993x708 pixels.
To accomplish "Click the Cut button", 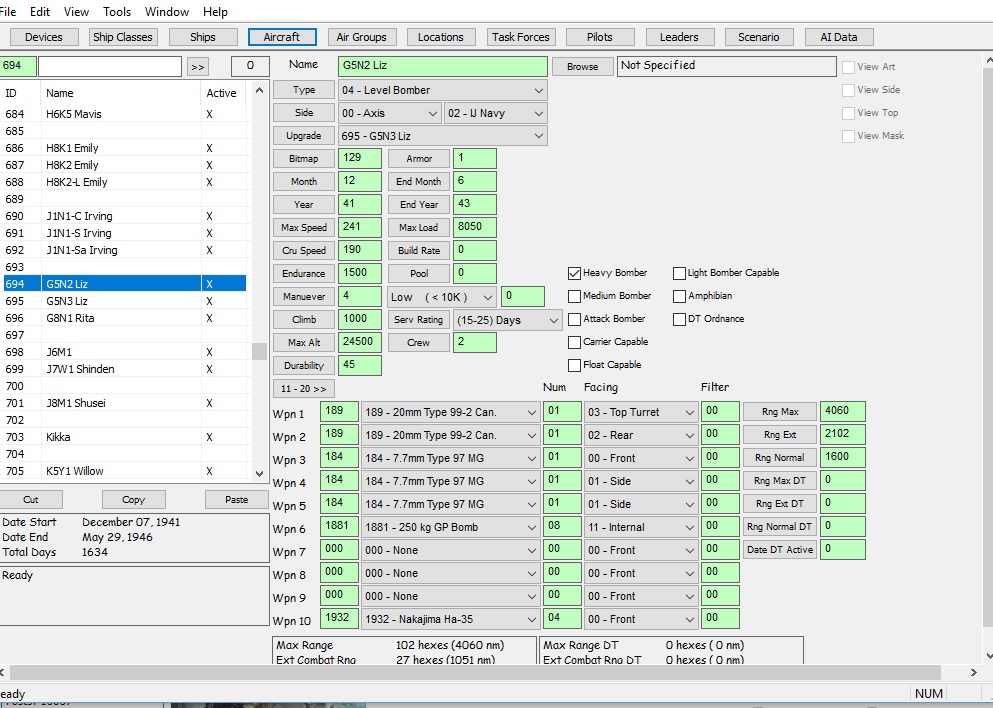I will coord(30,500).
